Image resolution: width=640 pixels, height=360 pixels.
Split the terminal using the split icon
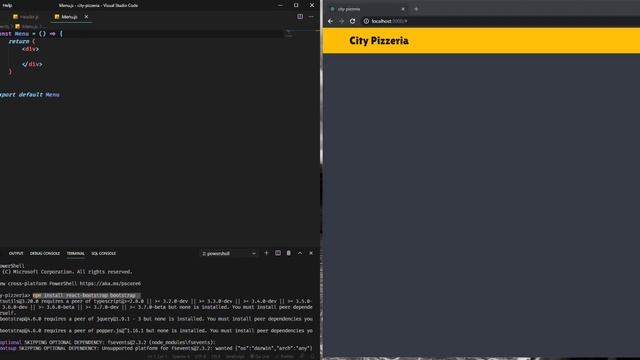278,253
